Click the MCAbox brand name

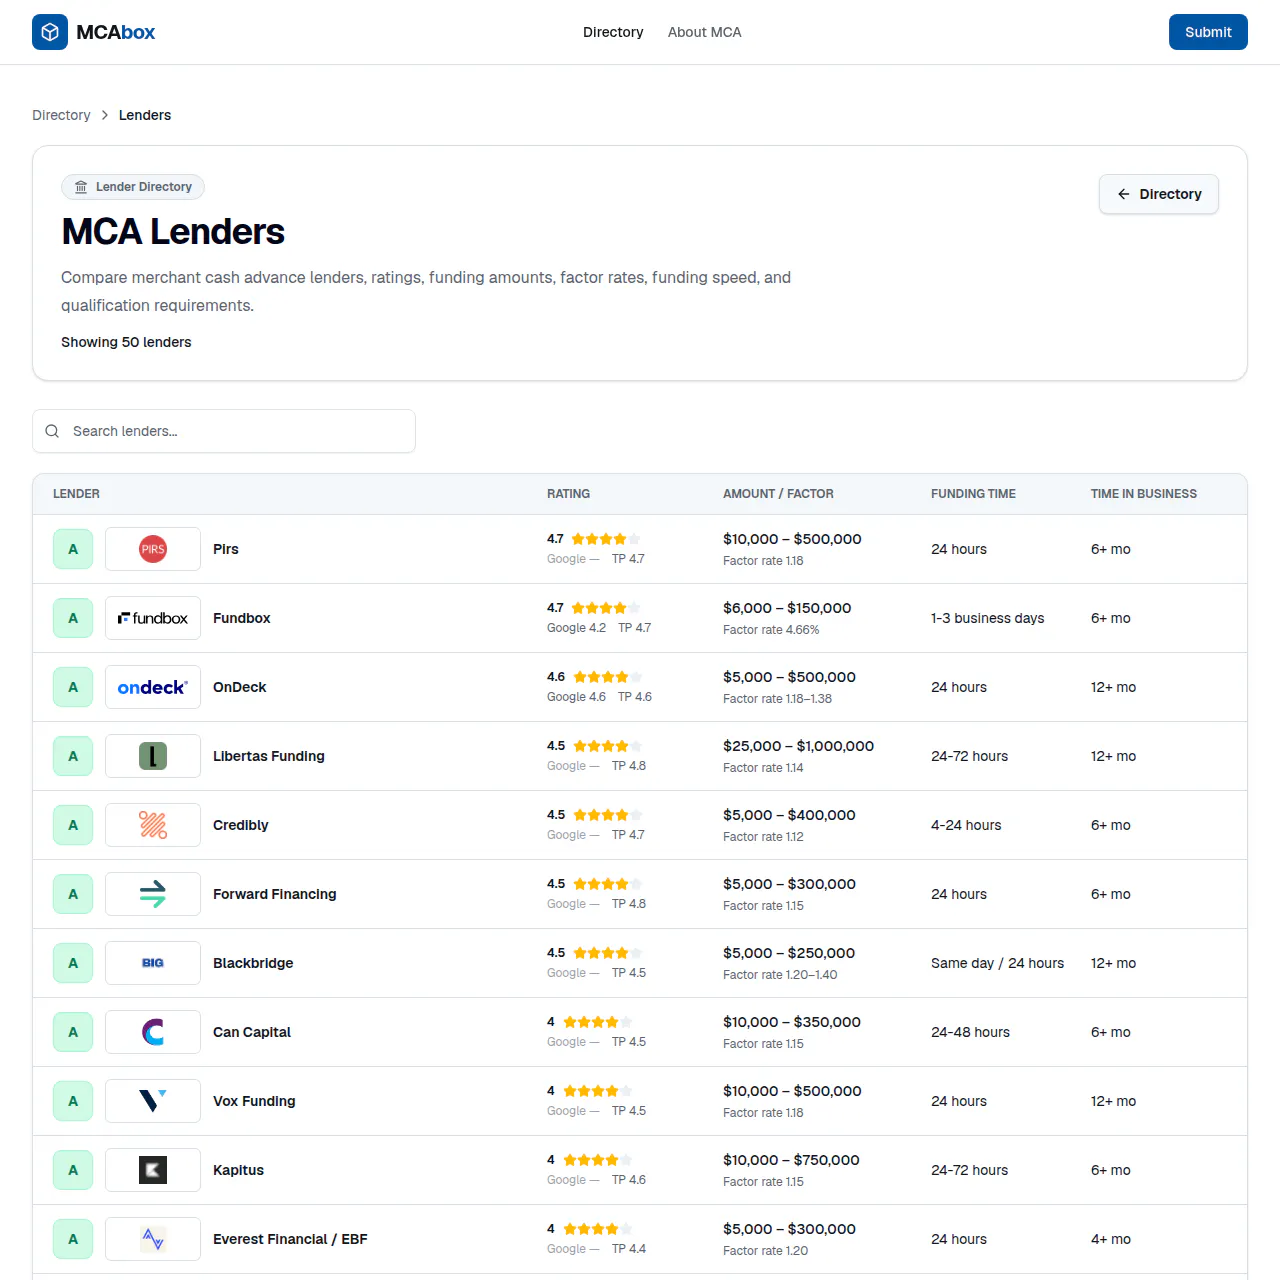pyautogui.click(x=116, y=32)
